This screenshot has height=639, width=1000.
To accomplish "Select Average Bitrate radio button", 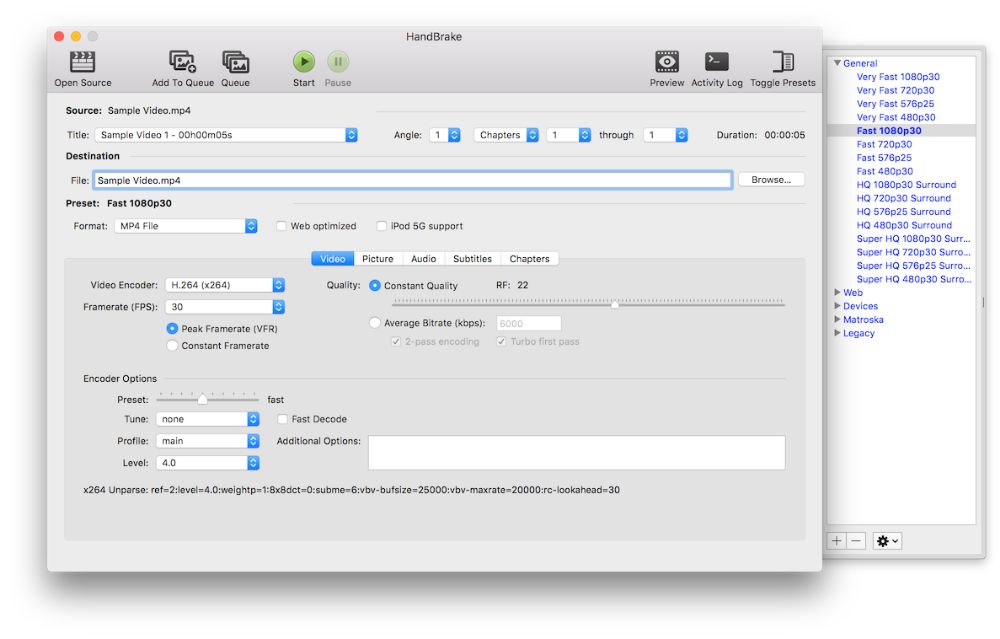I will [375, 323].
